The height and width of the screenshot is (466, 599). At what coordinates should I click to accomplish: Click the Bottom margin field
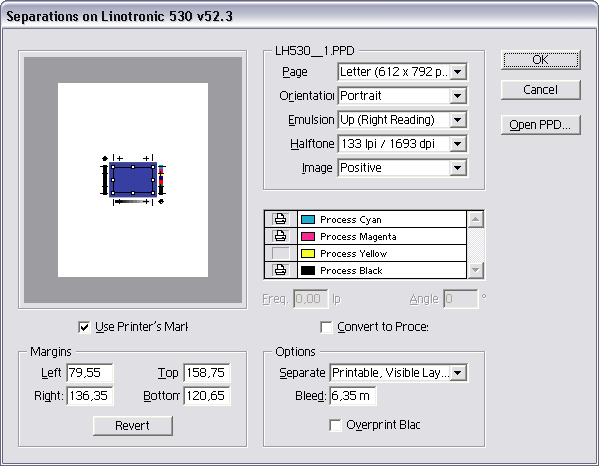pos(207,396)
